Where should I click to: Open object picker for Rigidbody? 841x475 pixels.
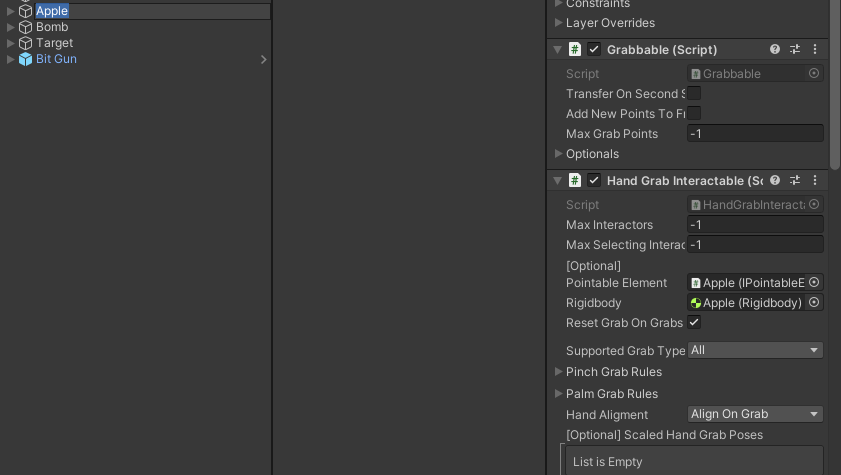(814, 302)
